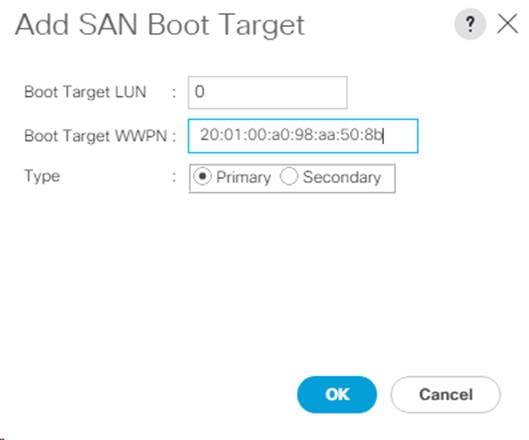The width and height of the screenshot is (529, 440).
Task: Focus the Boot Target WWPN input box
Action: (303, 136)
